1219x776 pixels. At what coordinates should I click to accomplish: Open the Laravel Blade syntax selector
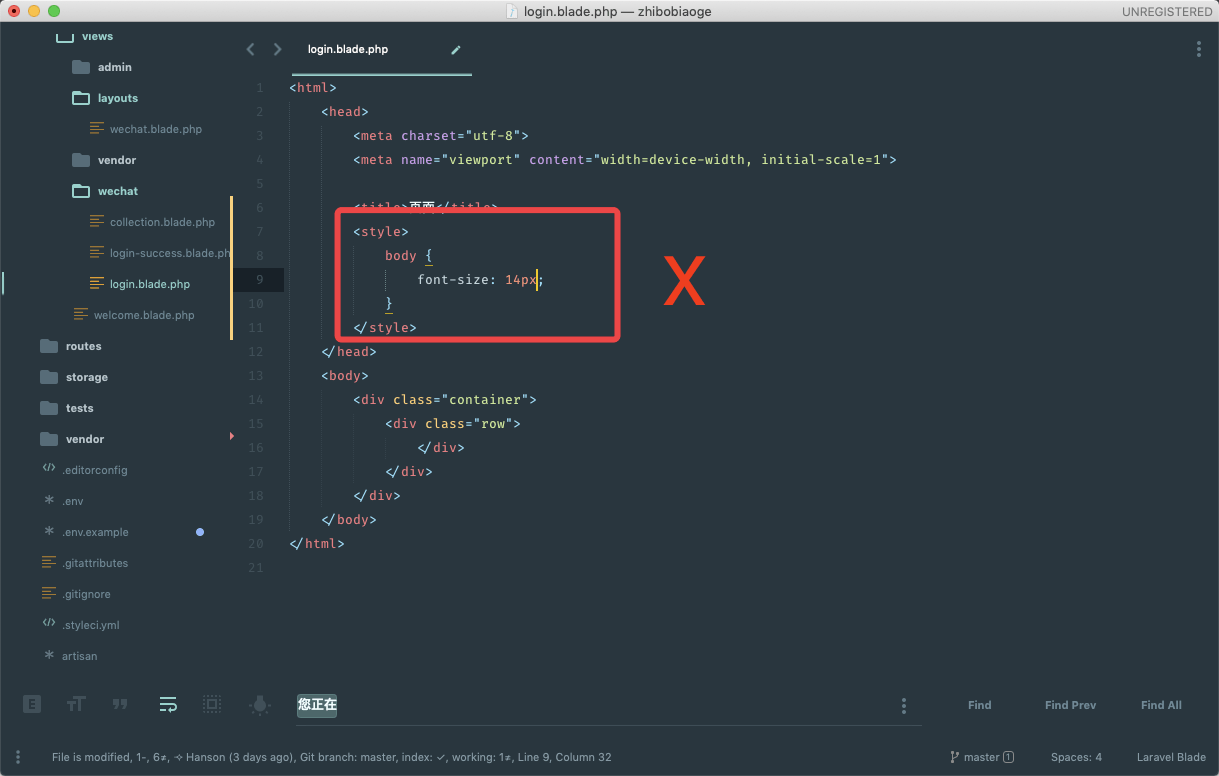(x=1171, y=757)
